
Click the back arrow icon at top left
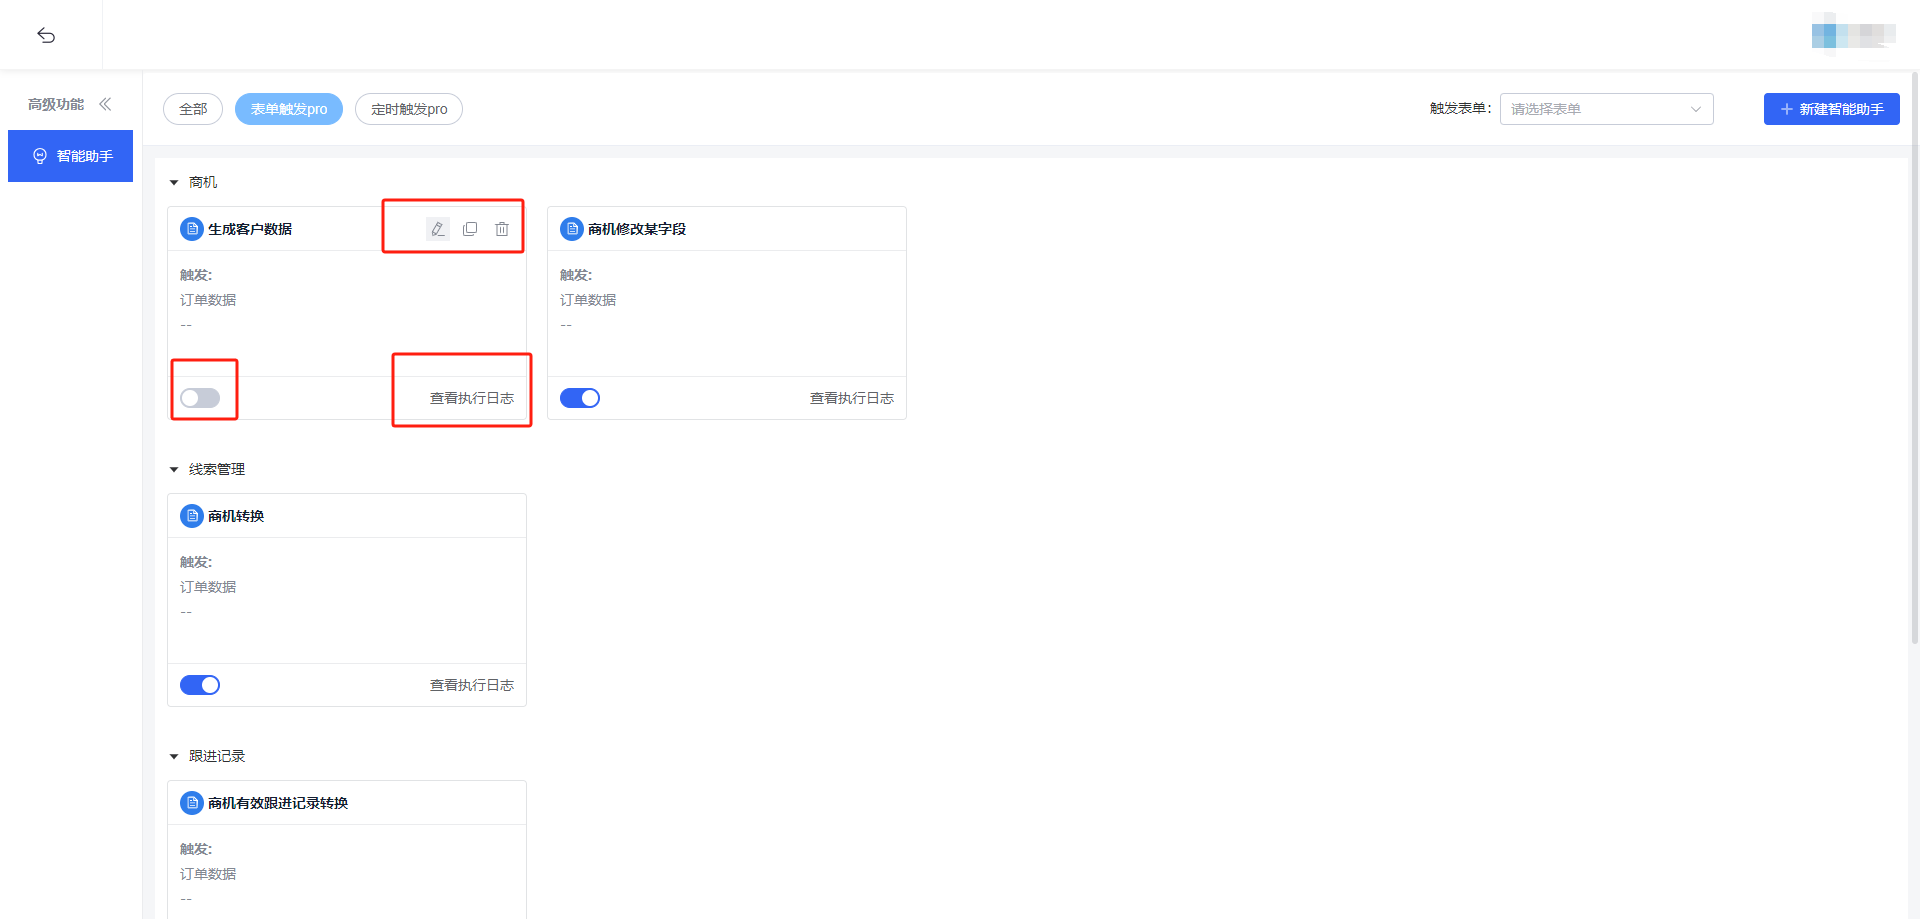[46, 36]
